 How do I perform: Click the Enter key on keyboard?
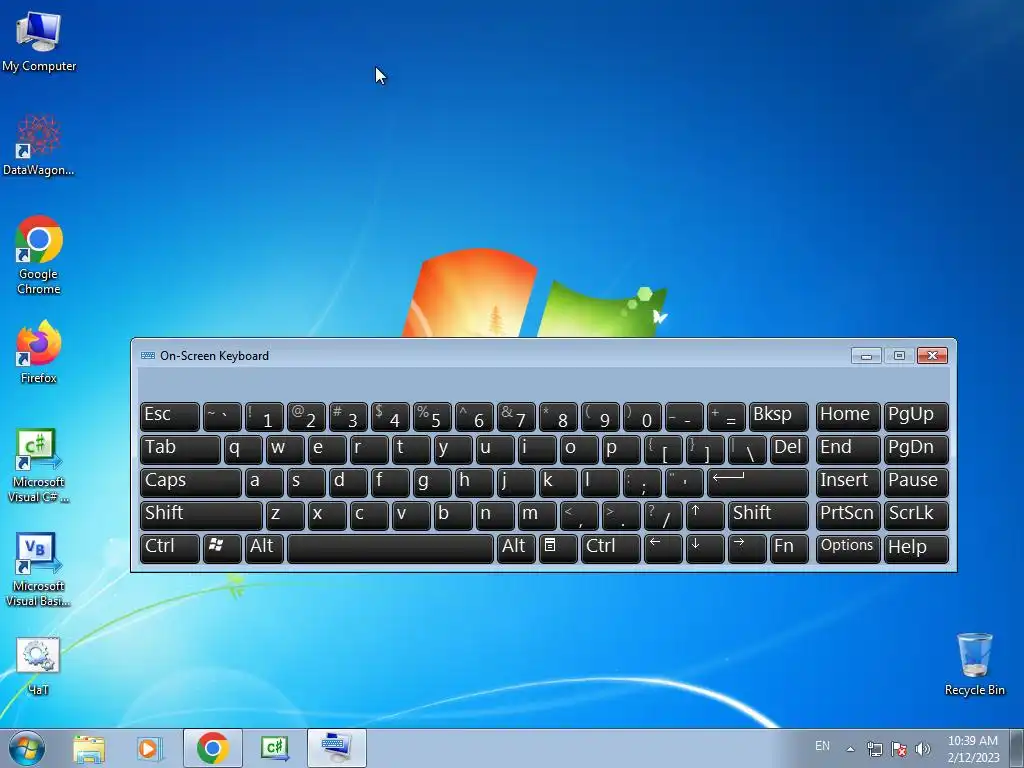(758, 482)
